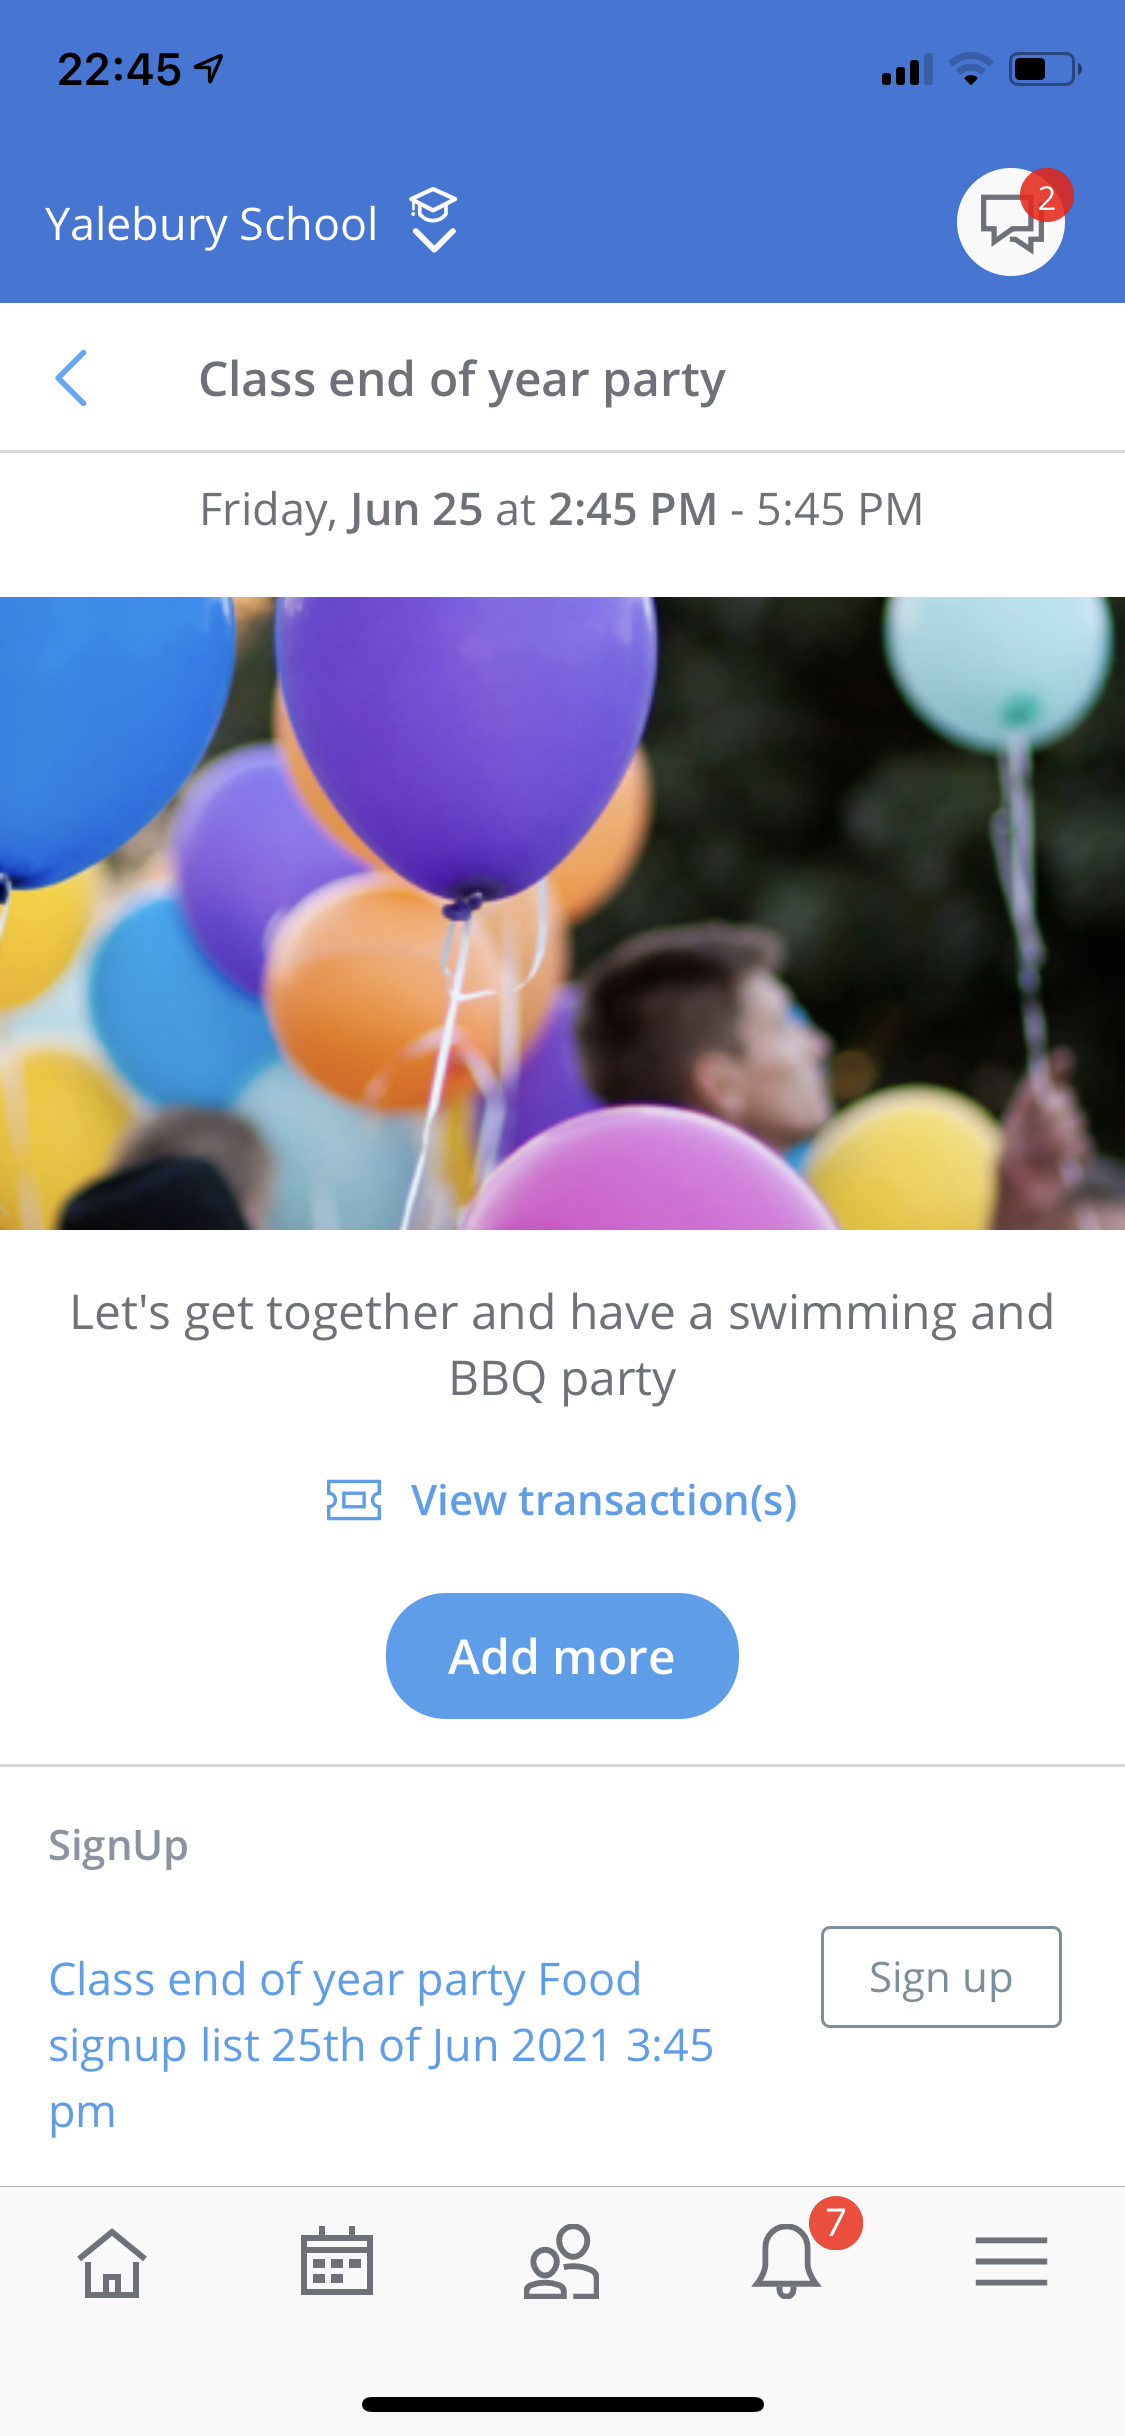Tap the ticket icon beside View transaction(s)

pyautogui.click(x=354, y=1500)
